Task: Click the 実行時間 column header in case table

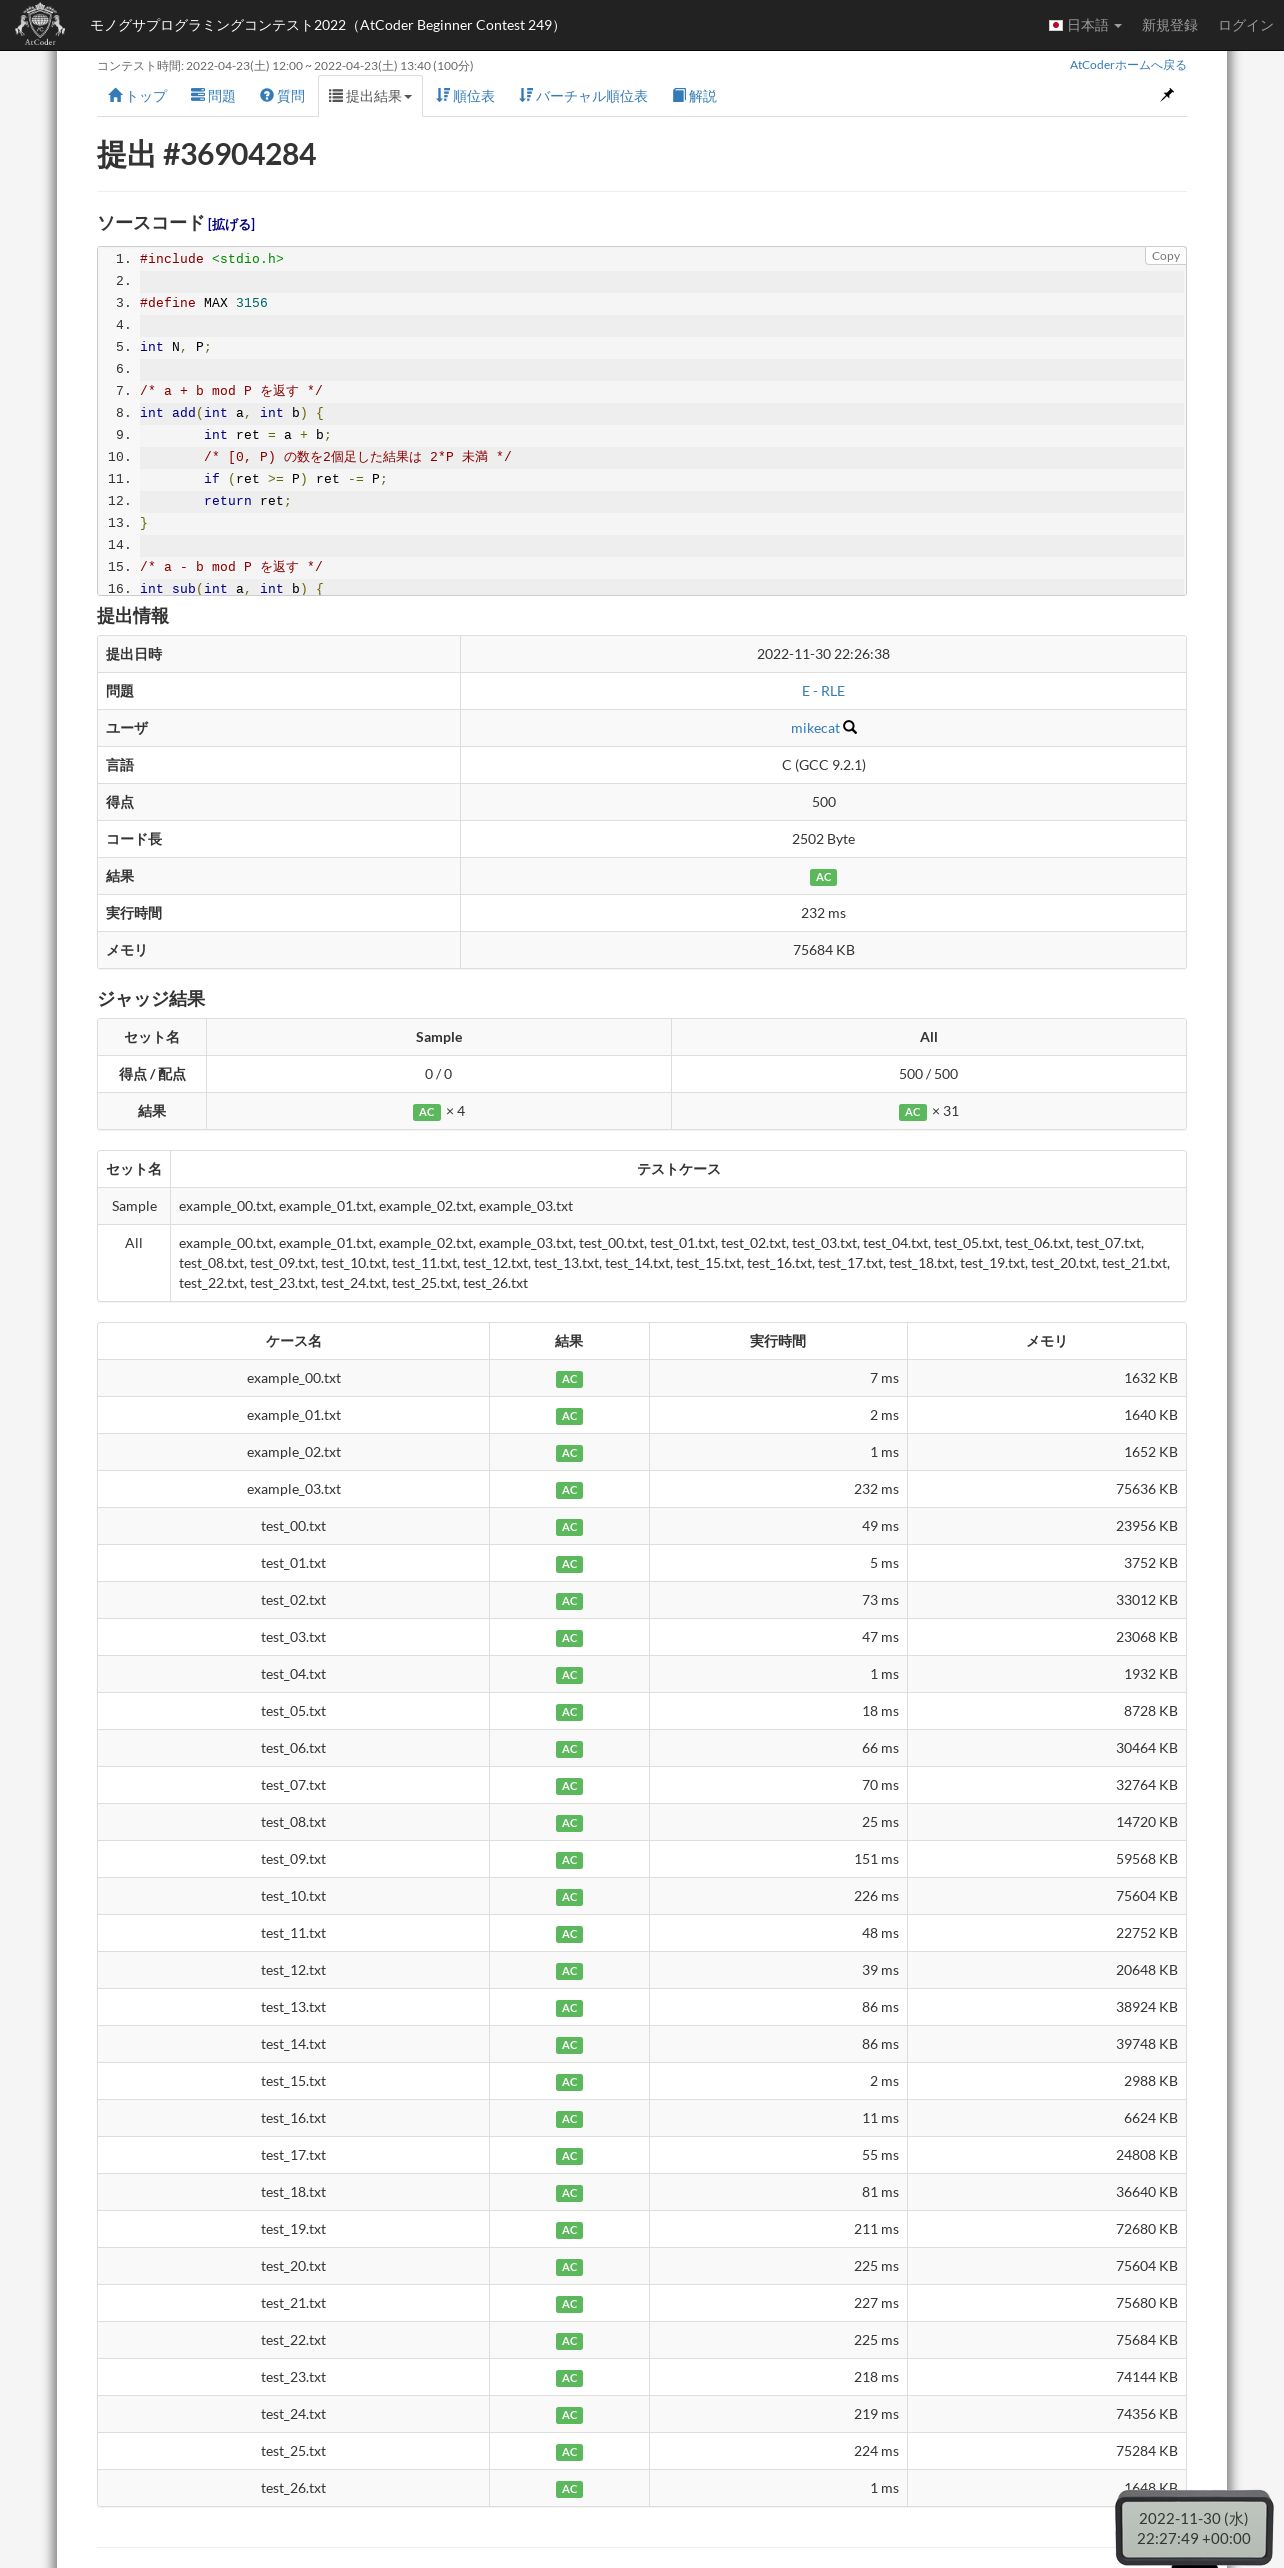Action: click(778, 1341)
